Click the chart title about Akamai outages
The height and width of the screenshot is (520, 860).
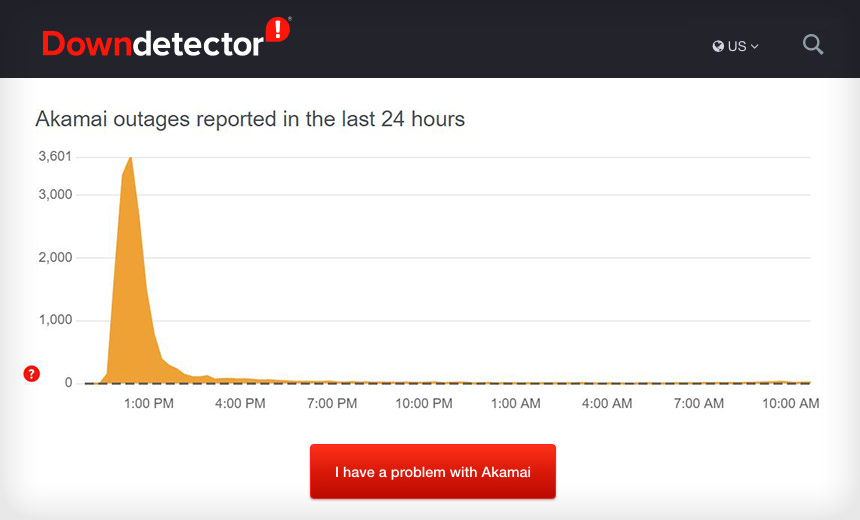(250, 119)
